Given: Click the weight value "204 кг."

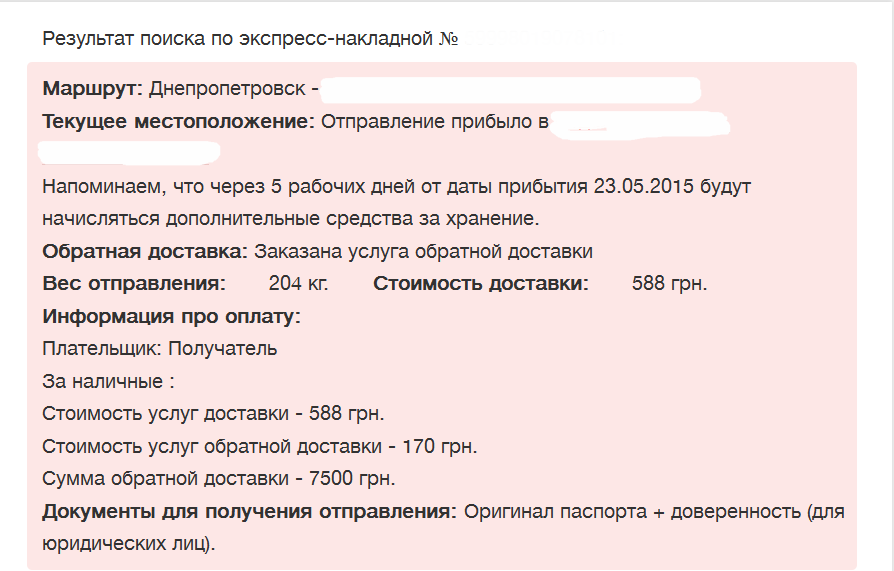Looking at the screenshot, I should tap(298, 283).
